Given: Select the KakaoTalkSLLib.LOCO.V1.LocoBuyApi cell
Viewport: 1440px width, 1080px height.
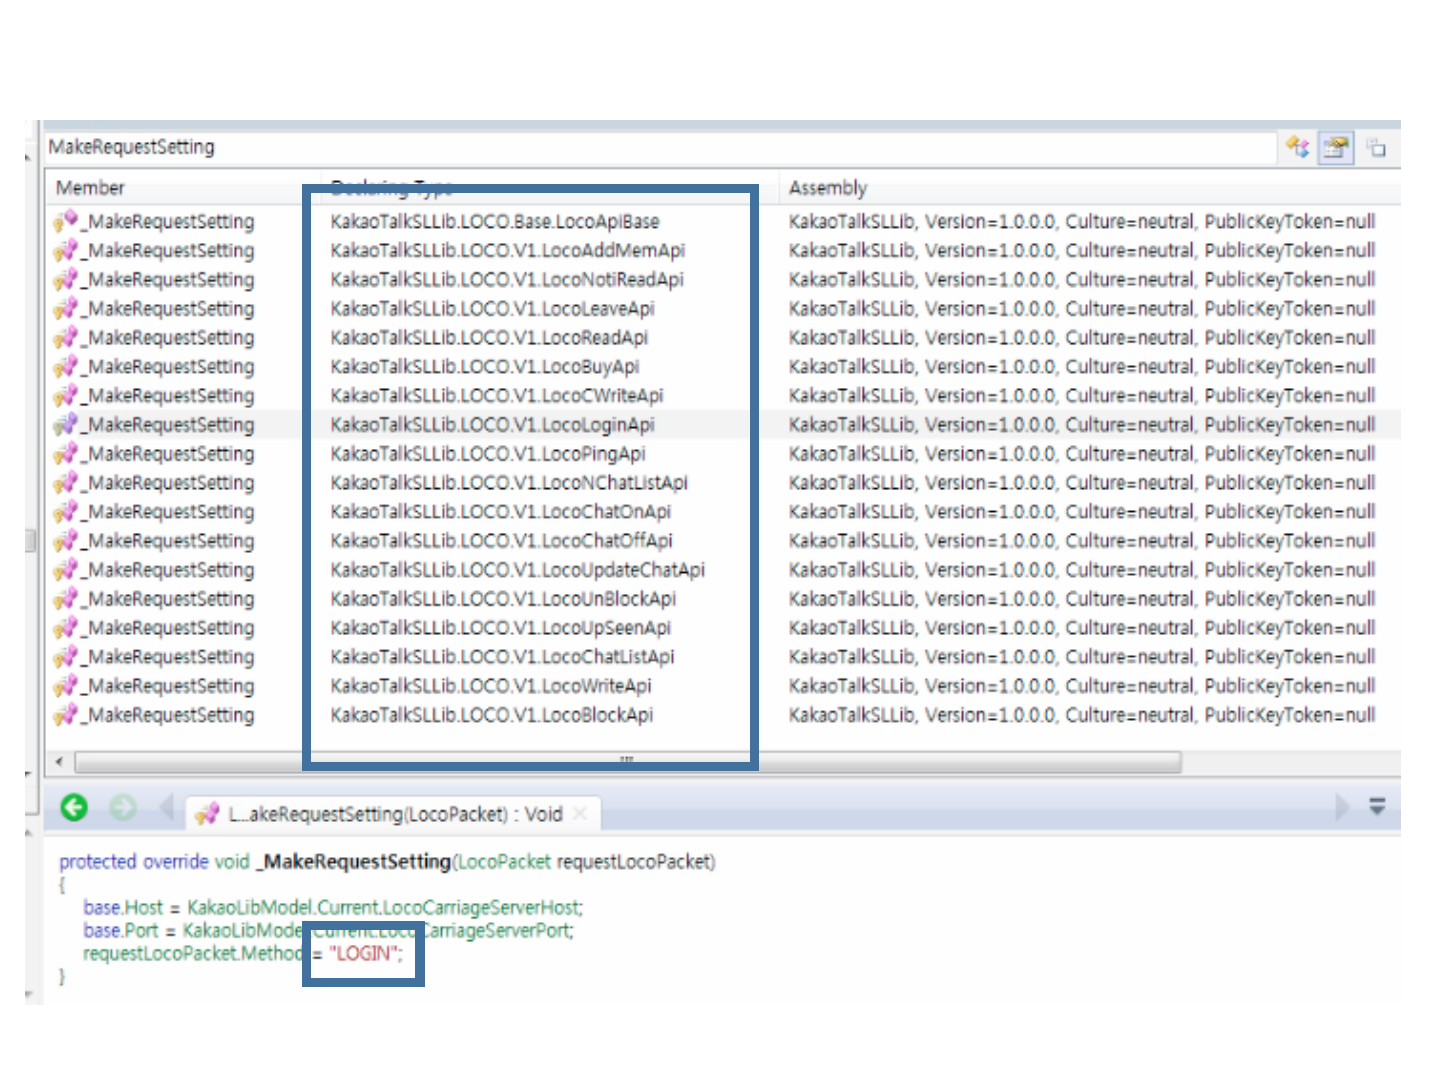Looking at the screenshot, I should click(x=485, y=366).
